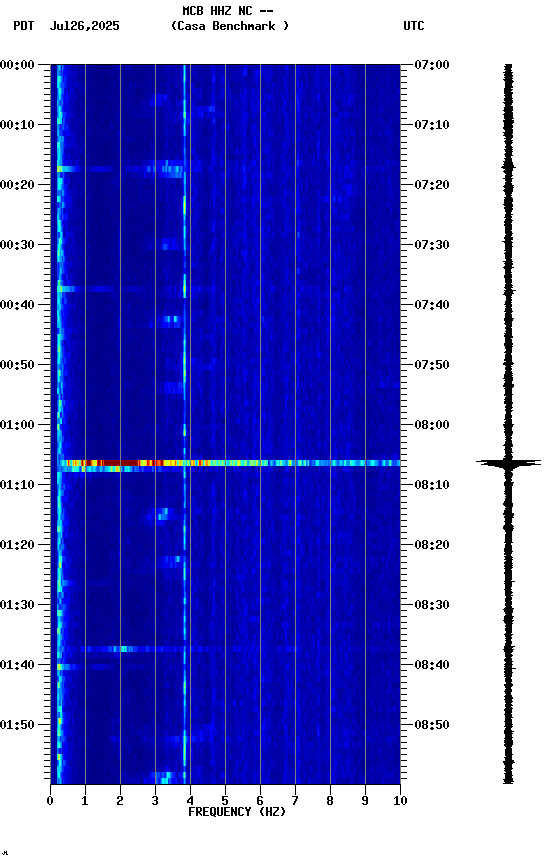The width and height of the screenshot is (552, 864).
Task: Click the PDT time label '00:40'
Action: (17, 305)
